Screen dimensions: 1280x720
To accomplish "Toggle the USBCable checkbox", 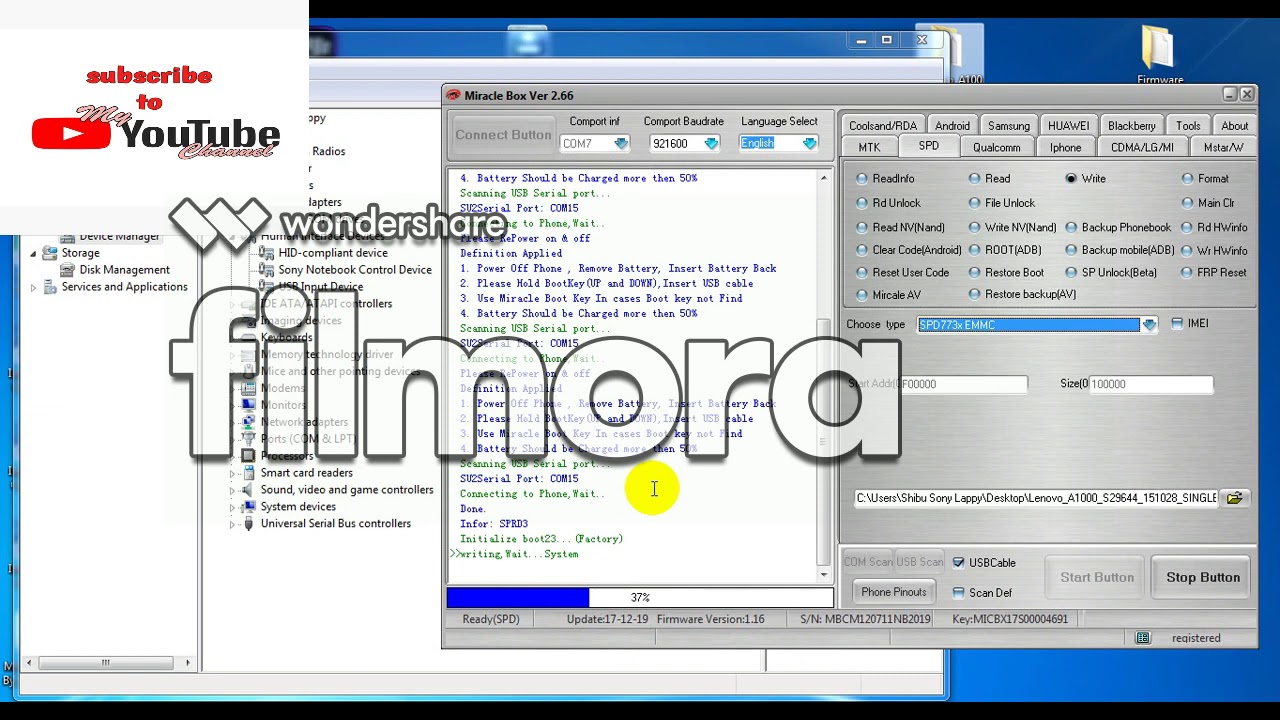I will click(958, 563).
